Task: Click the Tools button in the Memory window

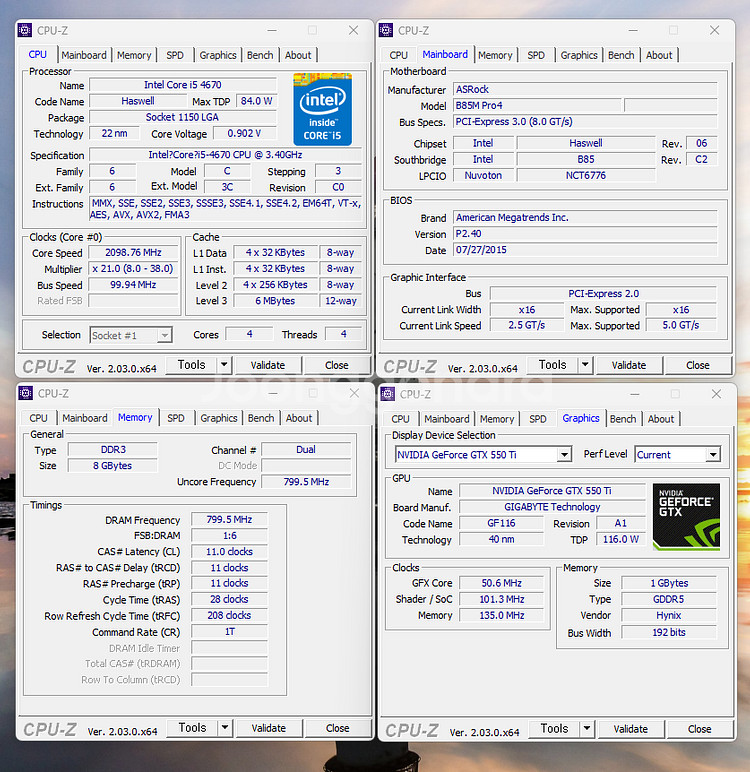Action: 192,728
